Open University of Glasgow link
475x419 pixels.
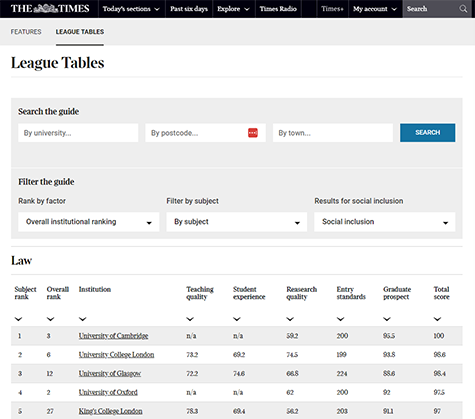[x=110, y=374]
